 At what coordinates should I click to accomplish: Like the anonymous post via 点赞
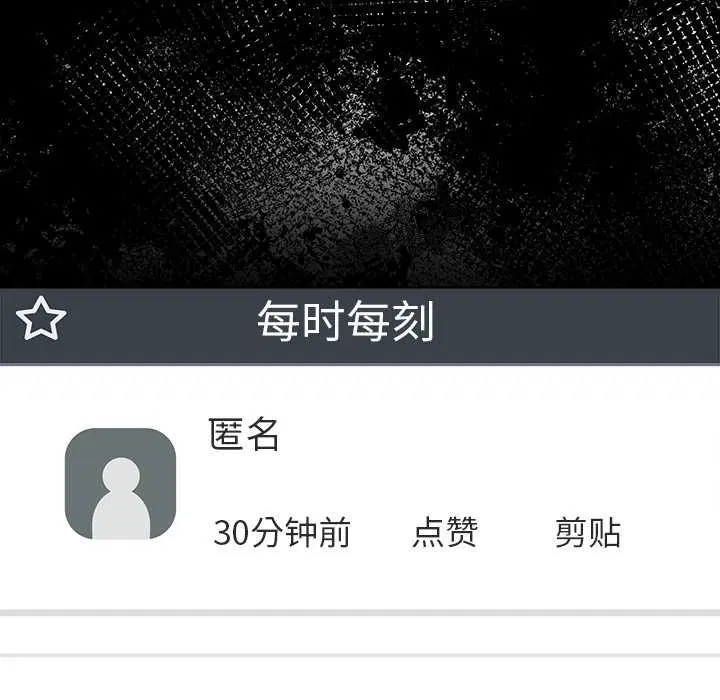[x=445, y=532]
